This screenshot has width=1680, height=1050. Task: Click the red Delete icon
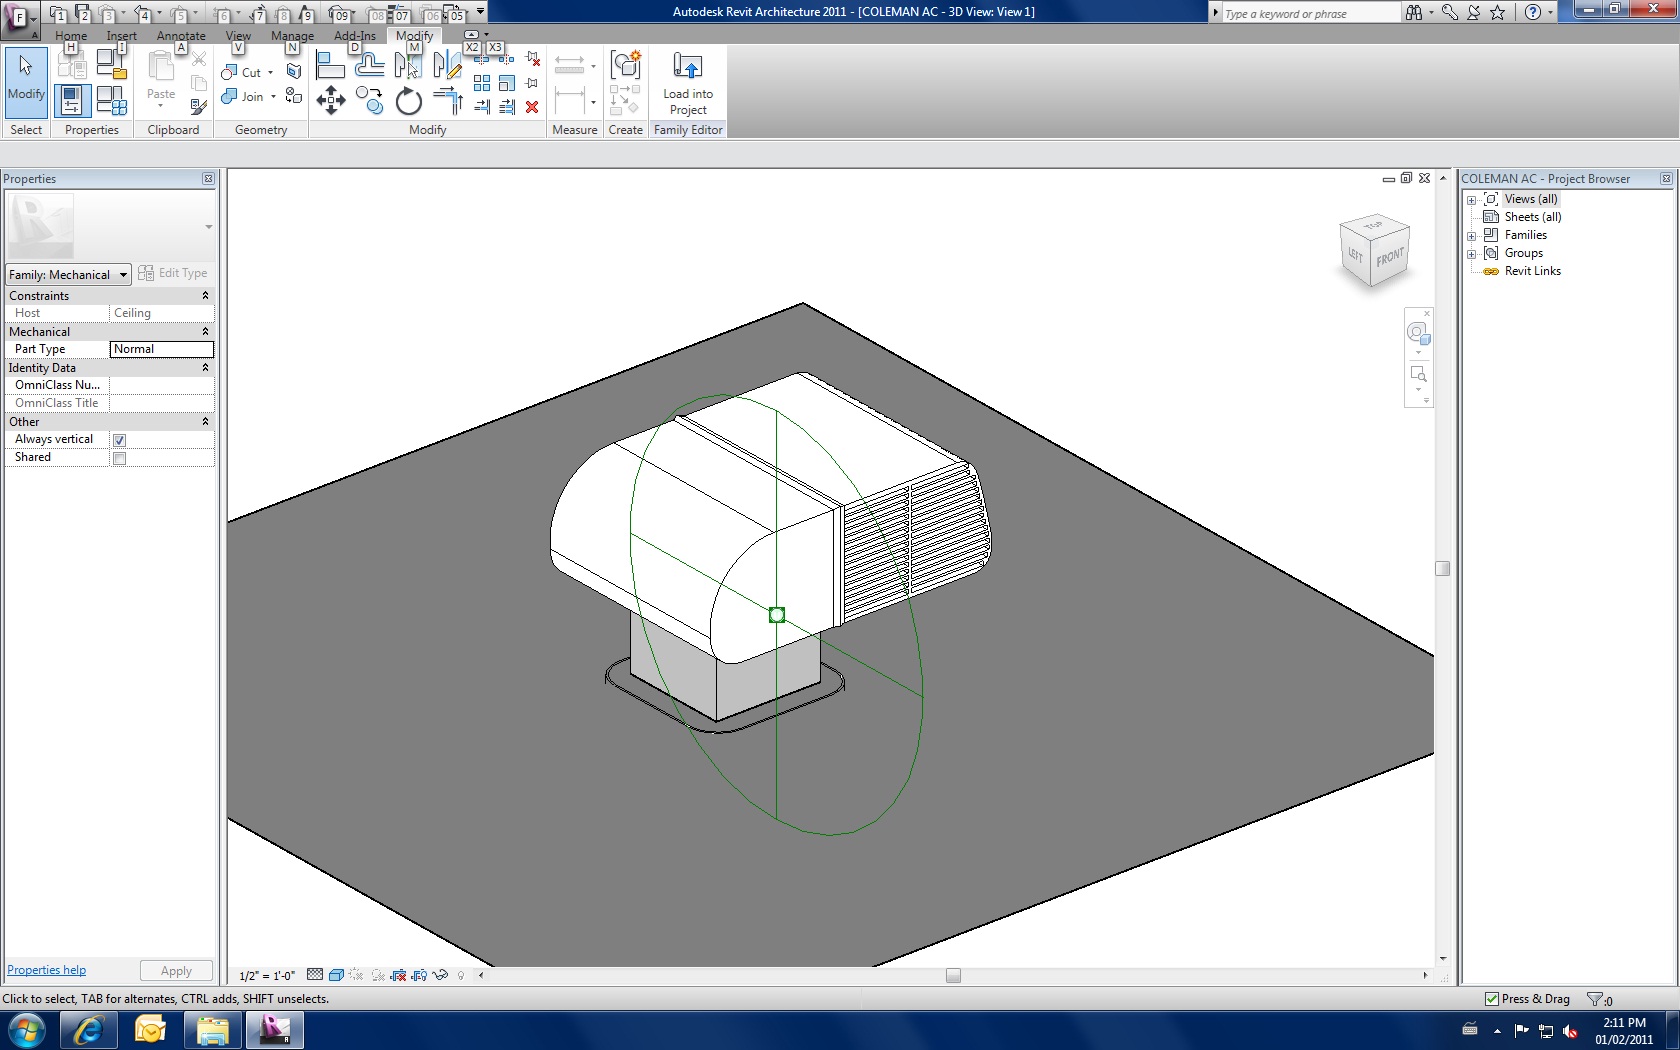[x=532, y=107]
